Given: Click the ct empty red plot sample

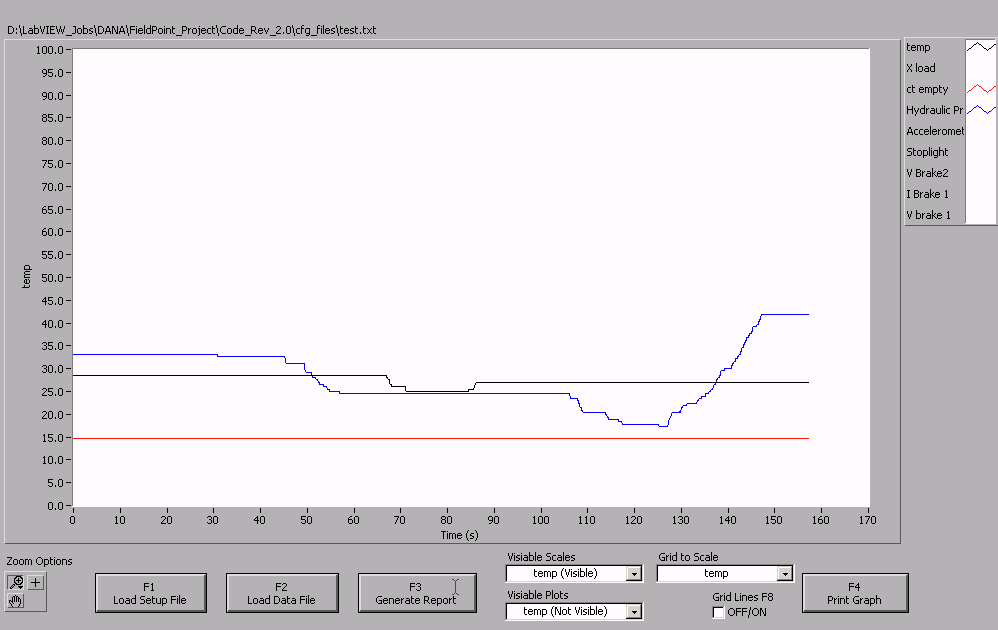Looking at the screenshot, I should tap(981, 89).
